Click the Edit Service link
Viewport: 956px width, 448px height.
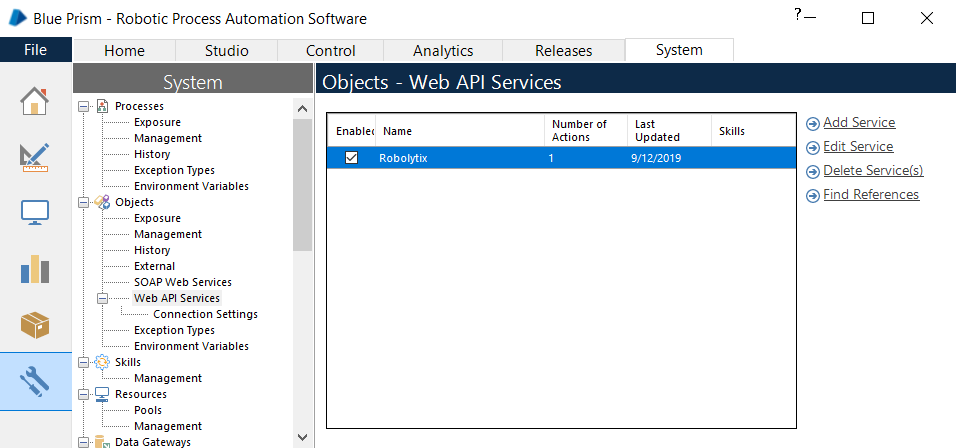[x=858, y=146]
